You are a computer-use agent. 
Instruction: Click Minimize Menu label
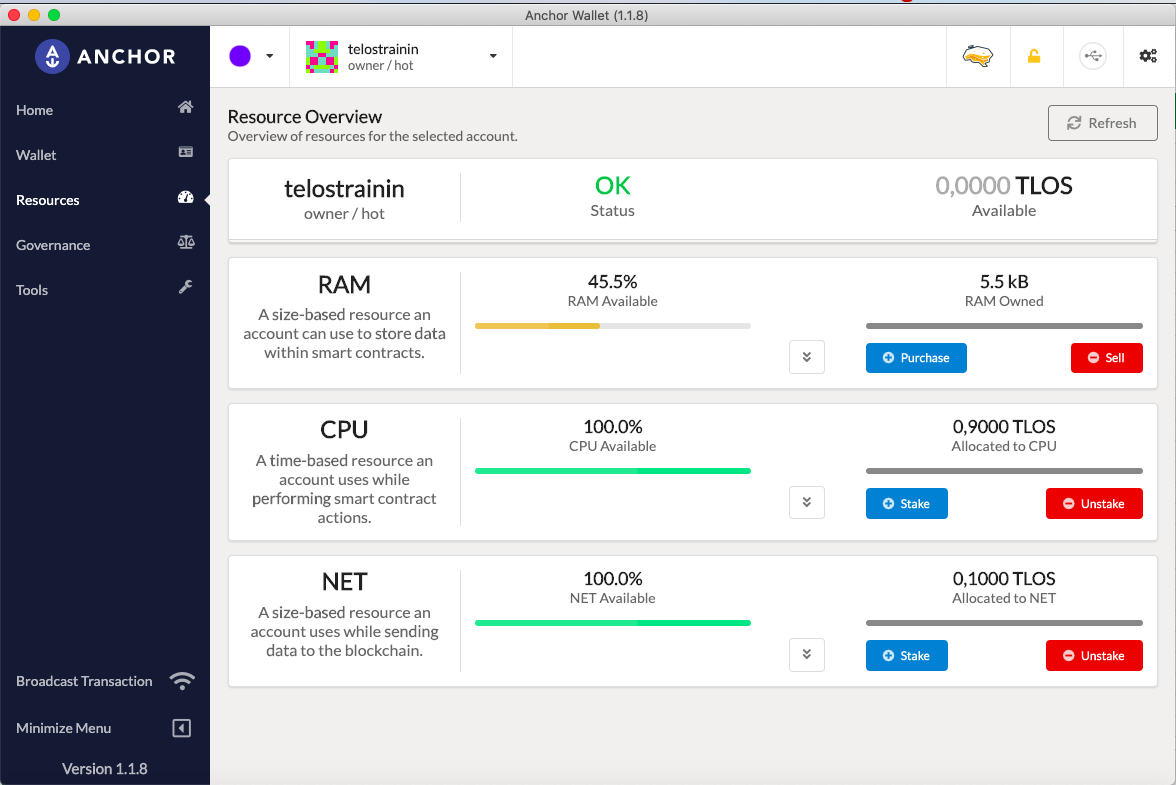(64, 728)
